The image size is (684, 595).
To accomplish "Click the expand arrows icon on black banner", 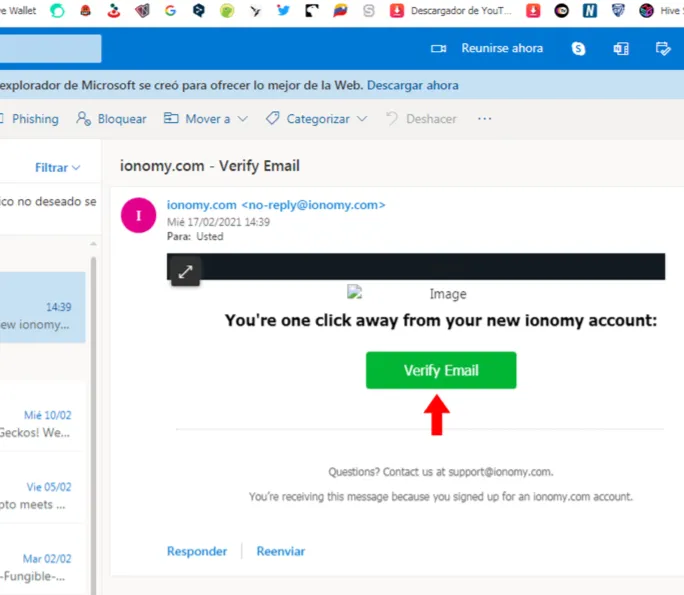I will coord(185,272).
